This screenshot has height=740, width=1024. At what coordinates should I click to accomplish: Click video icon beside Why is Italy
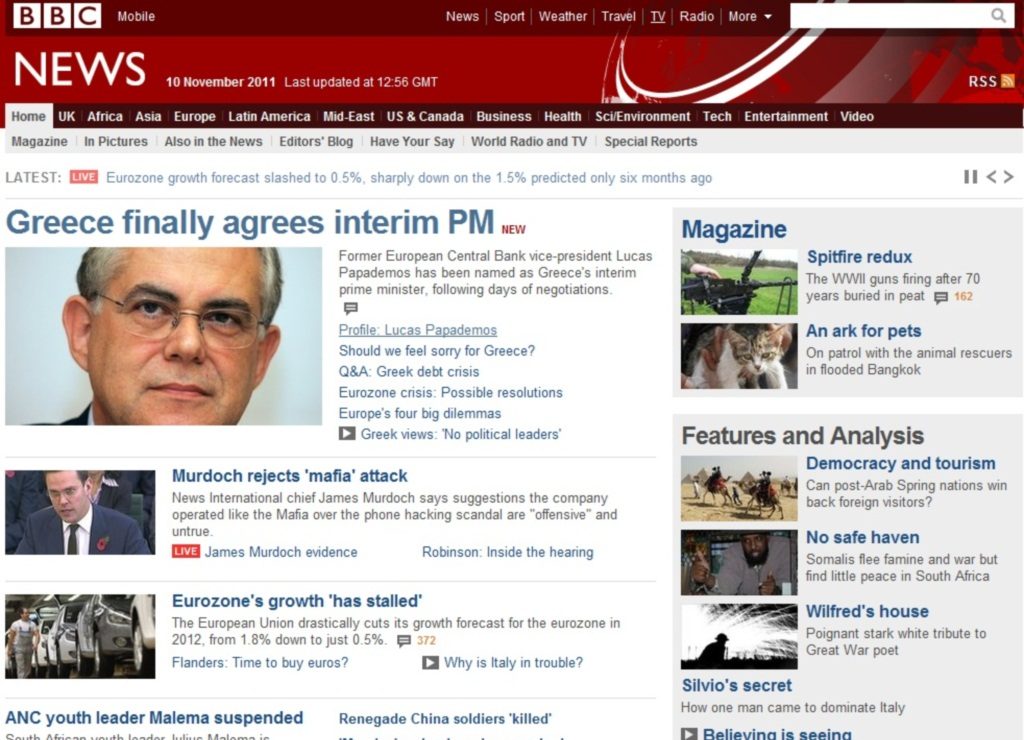430,662
